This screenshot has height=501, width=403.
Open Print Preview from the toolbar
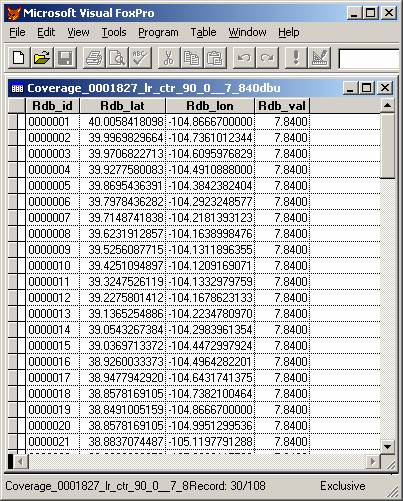pos(117,58)
